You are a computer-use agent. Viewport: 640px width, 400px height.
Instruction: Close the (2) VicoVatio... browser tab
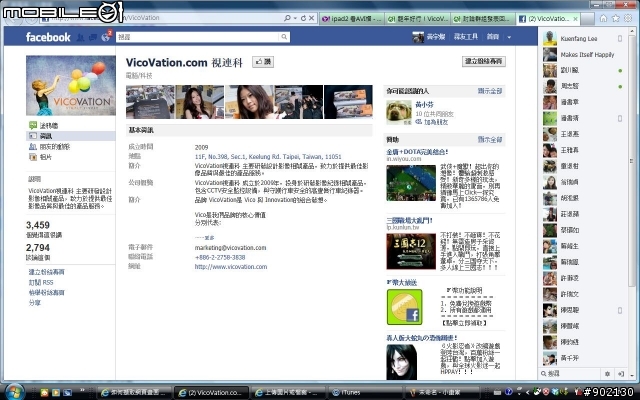tap(576, 19)
